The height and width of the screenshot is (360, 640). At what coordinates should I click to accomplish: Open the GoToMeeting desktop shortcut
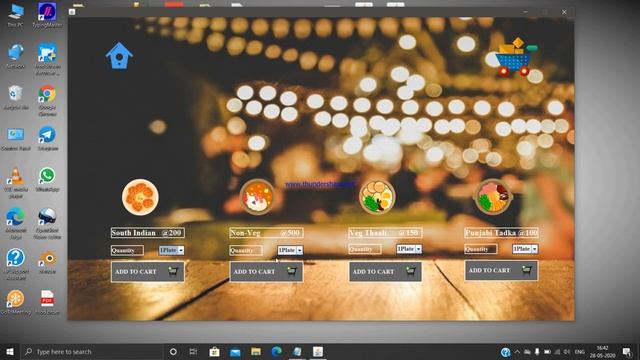(x=16, y=302)
